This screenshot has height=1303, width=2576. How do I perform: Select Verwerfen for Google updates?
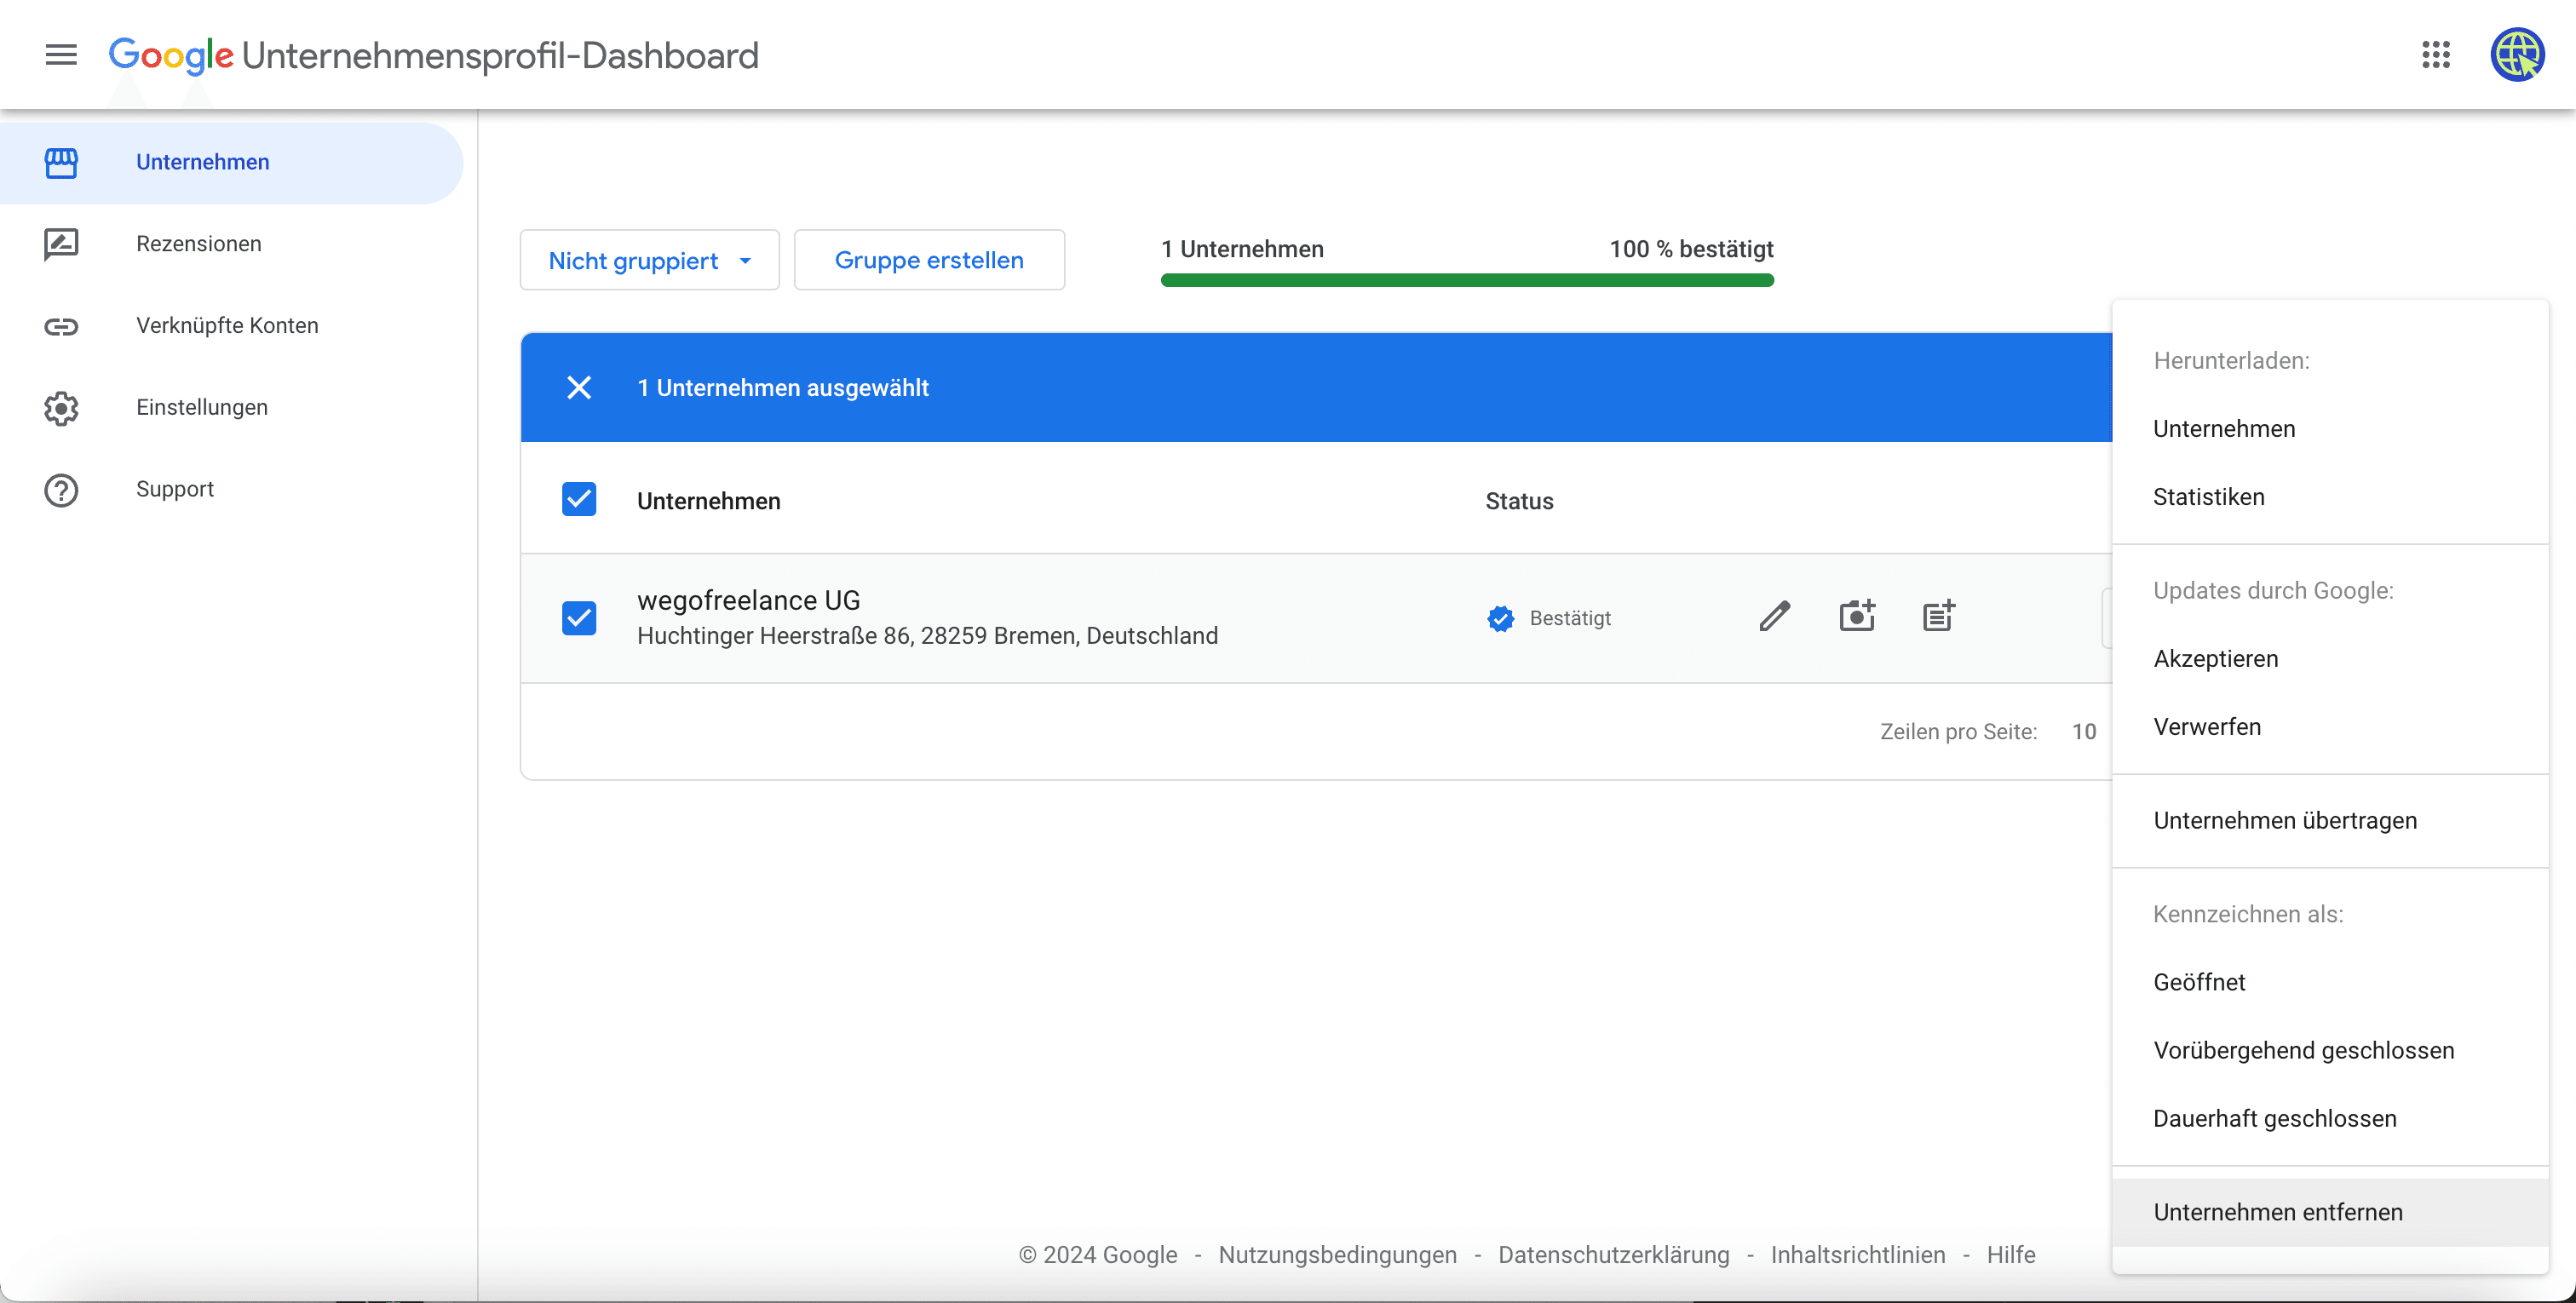[x=2330, y=727]
